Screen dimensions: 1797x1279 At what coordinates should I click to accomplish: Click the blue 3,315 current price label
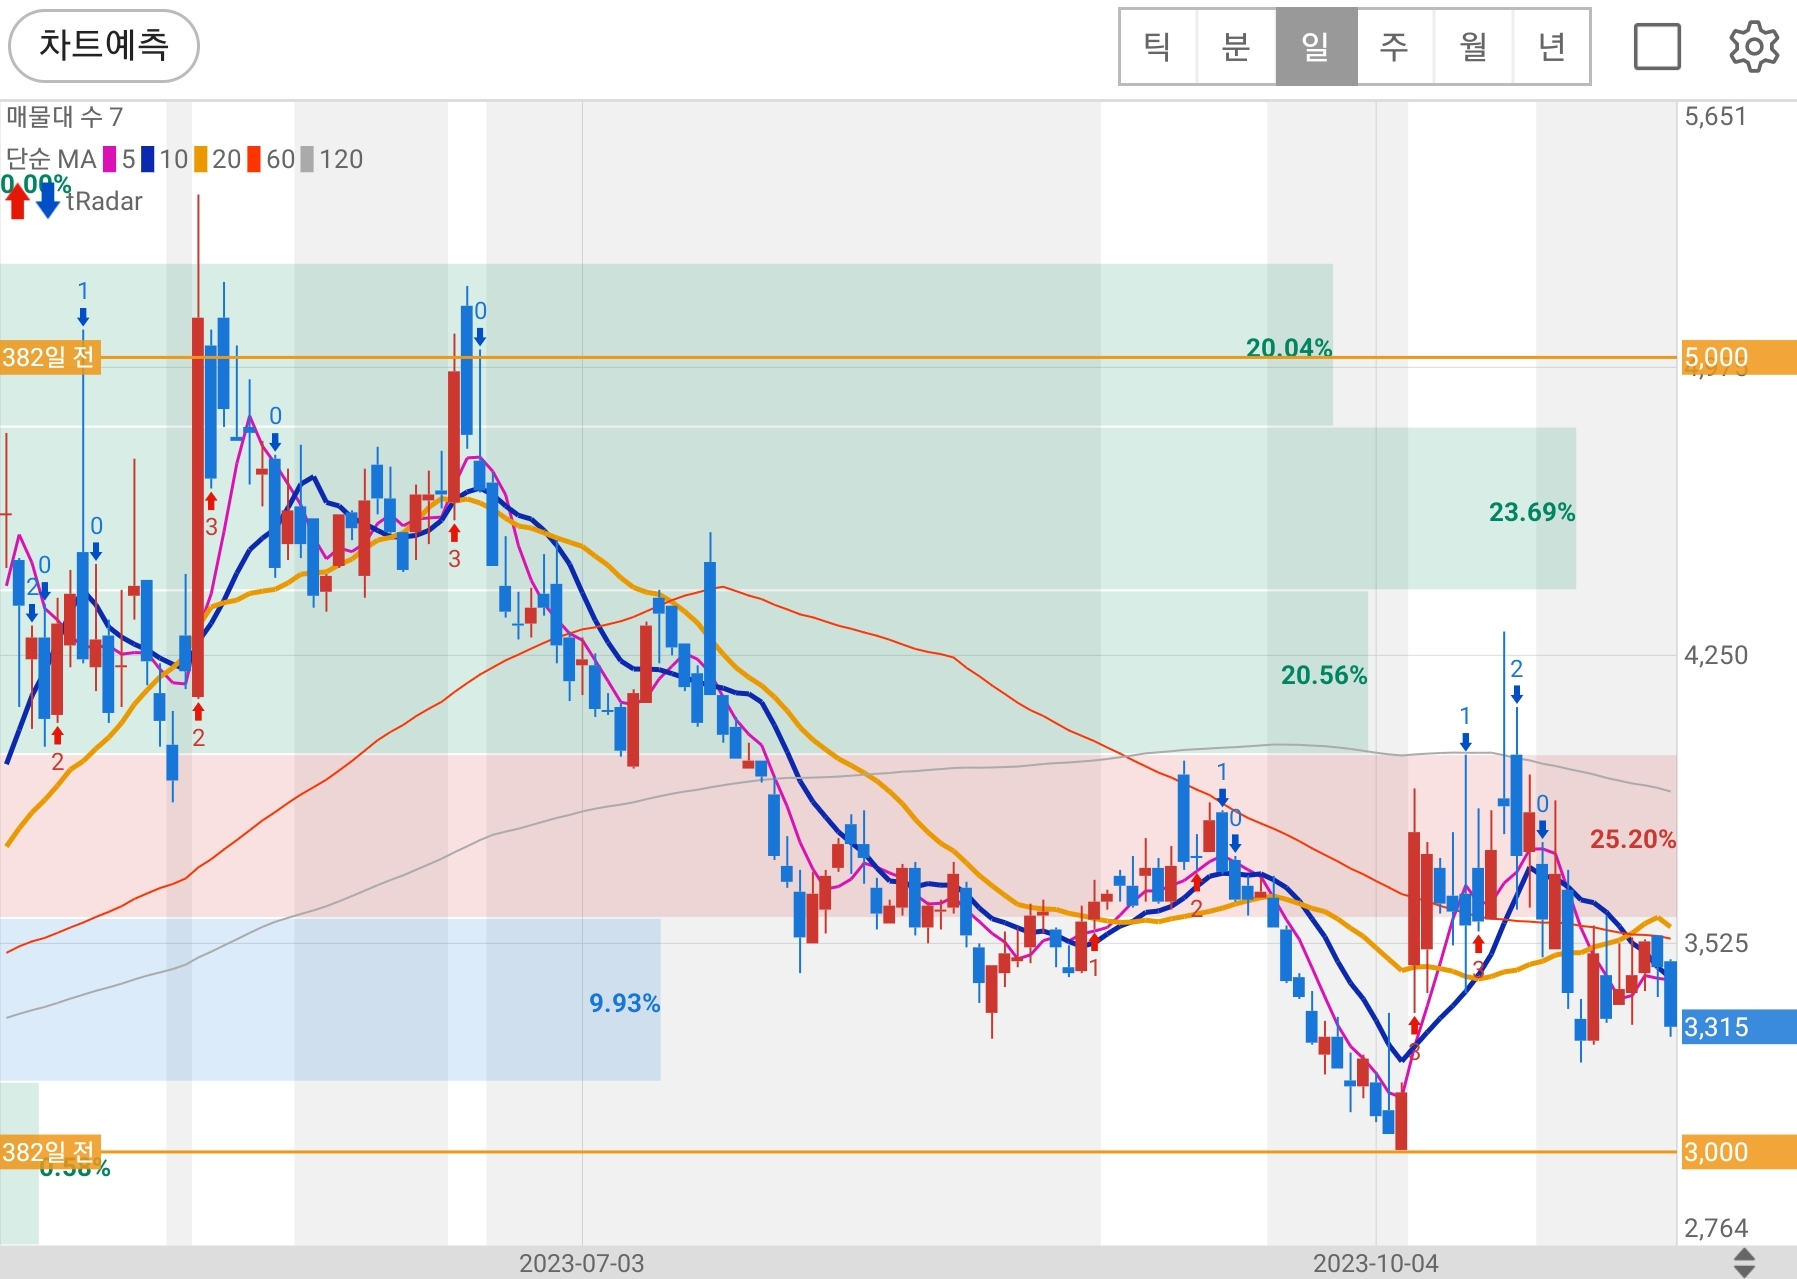[1739, 1027]
